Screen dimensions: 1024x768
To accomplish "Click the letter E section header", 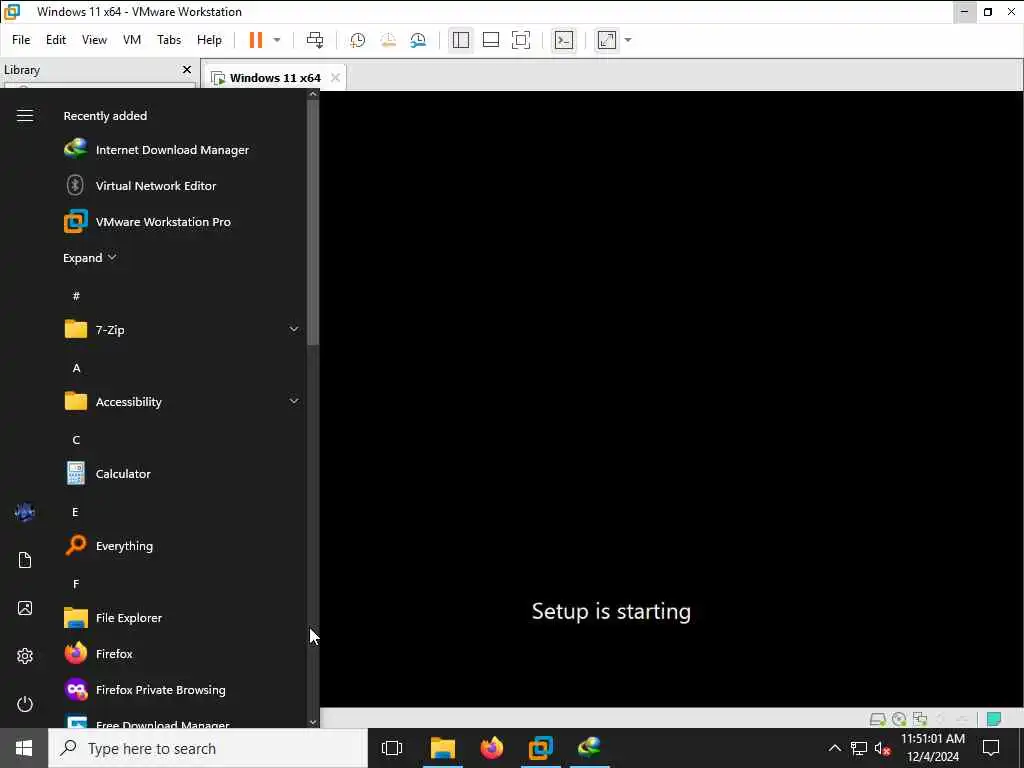I will (x=76, y=511).
